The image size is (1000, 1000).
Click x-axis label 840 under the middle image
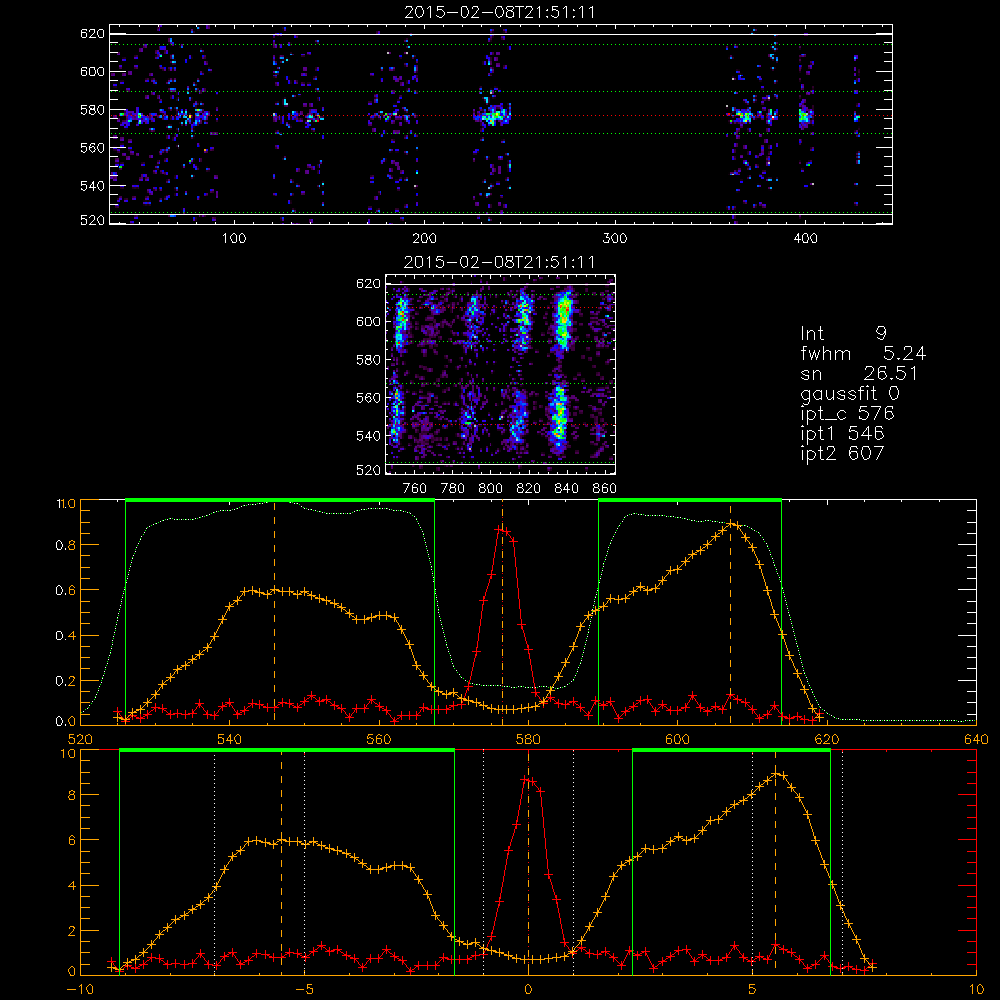(566, 489)
